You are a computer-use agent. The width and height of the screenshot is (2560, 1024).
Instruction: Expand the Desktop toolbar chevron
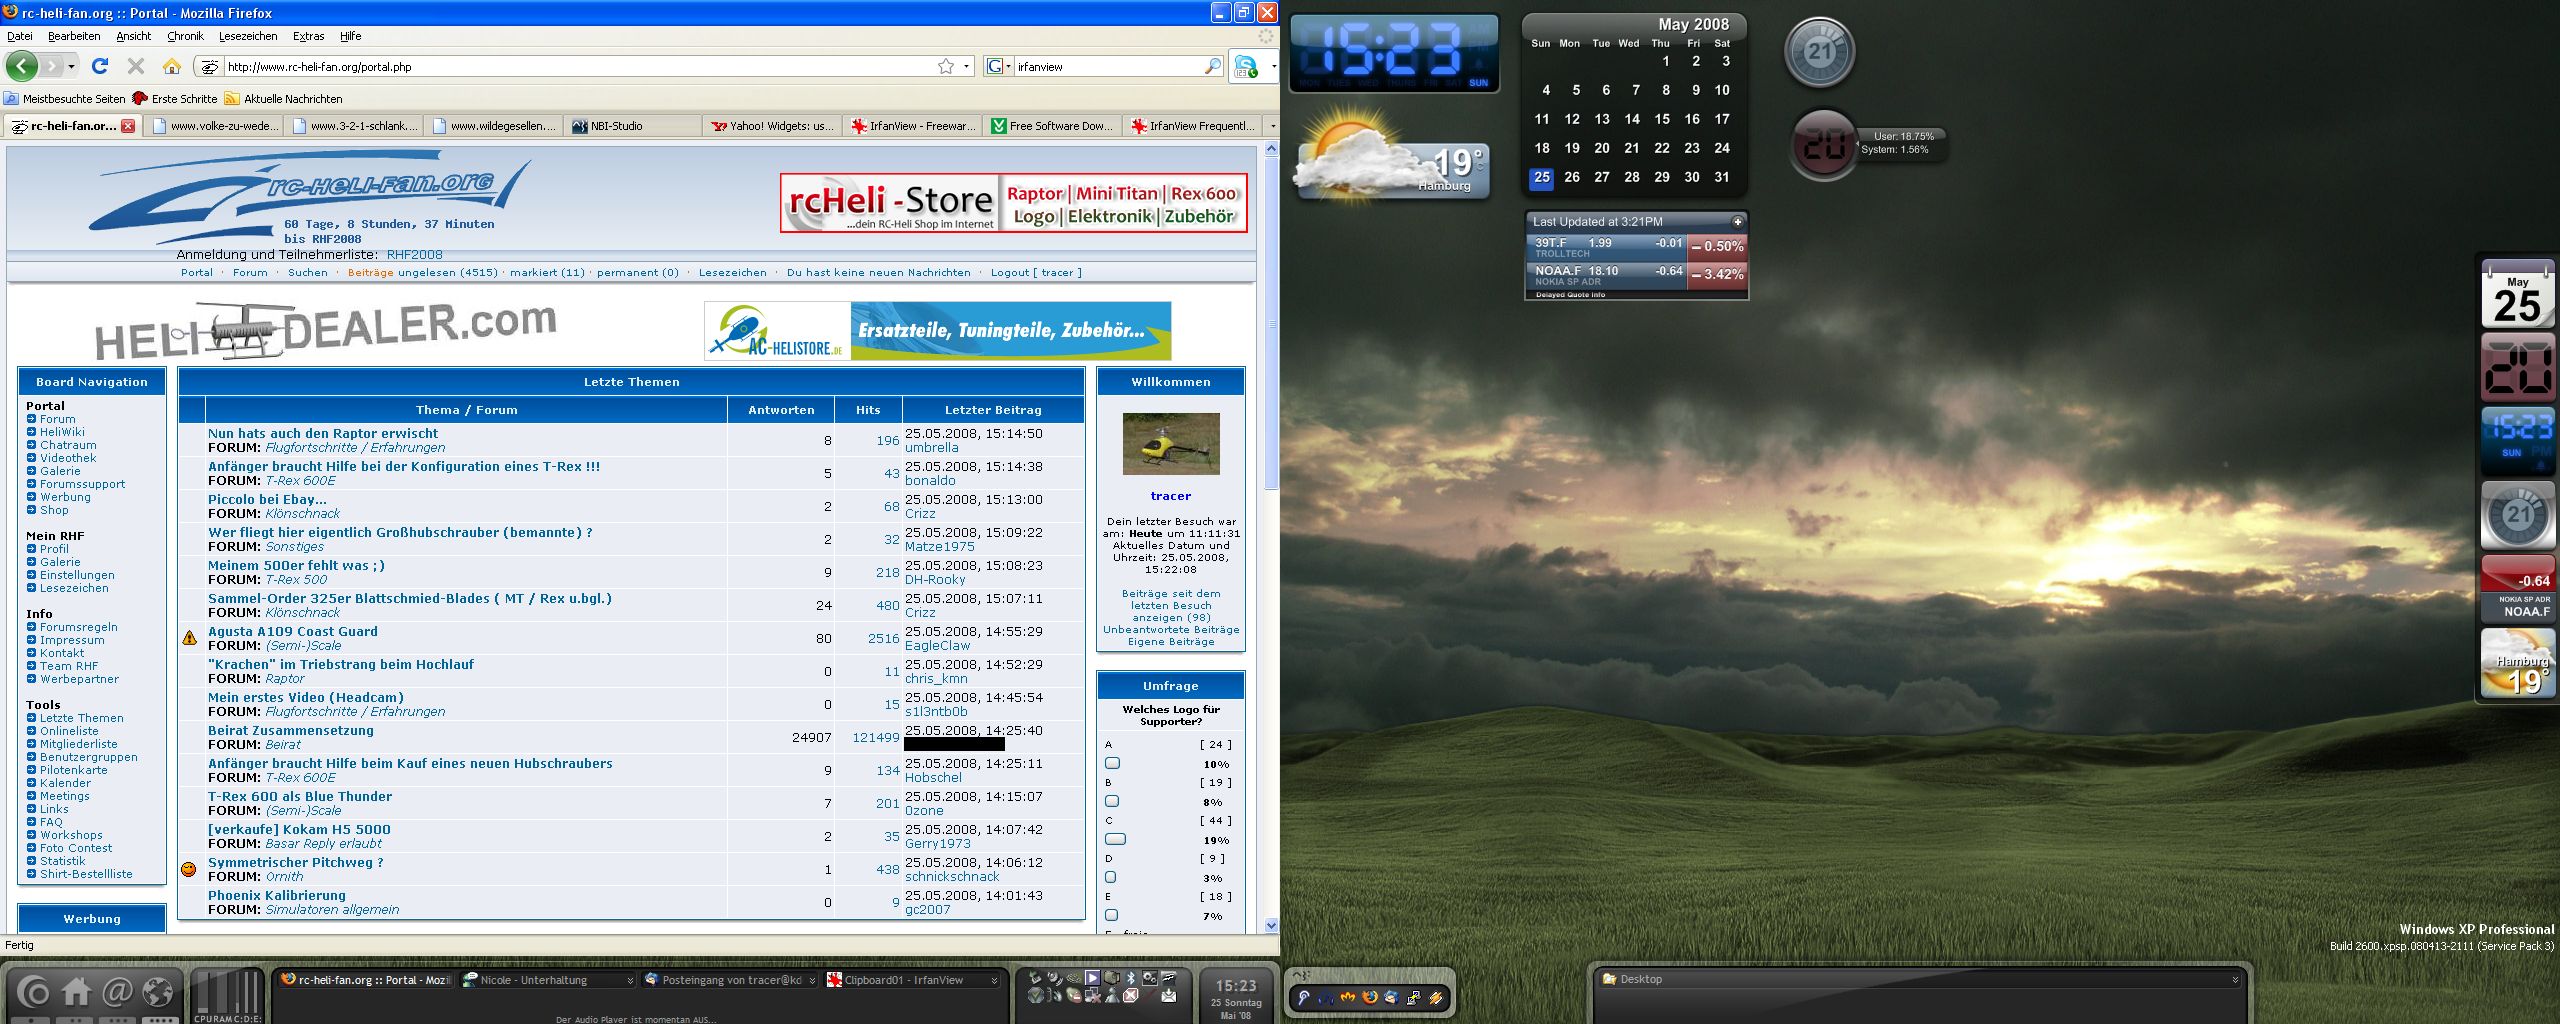pos(2235,980)
